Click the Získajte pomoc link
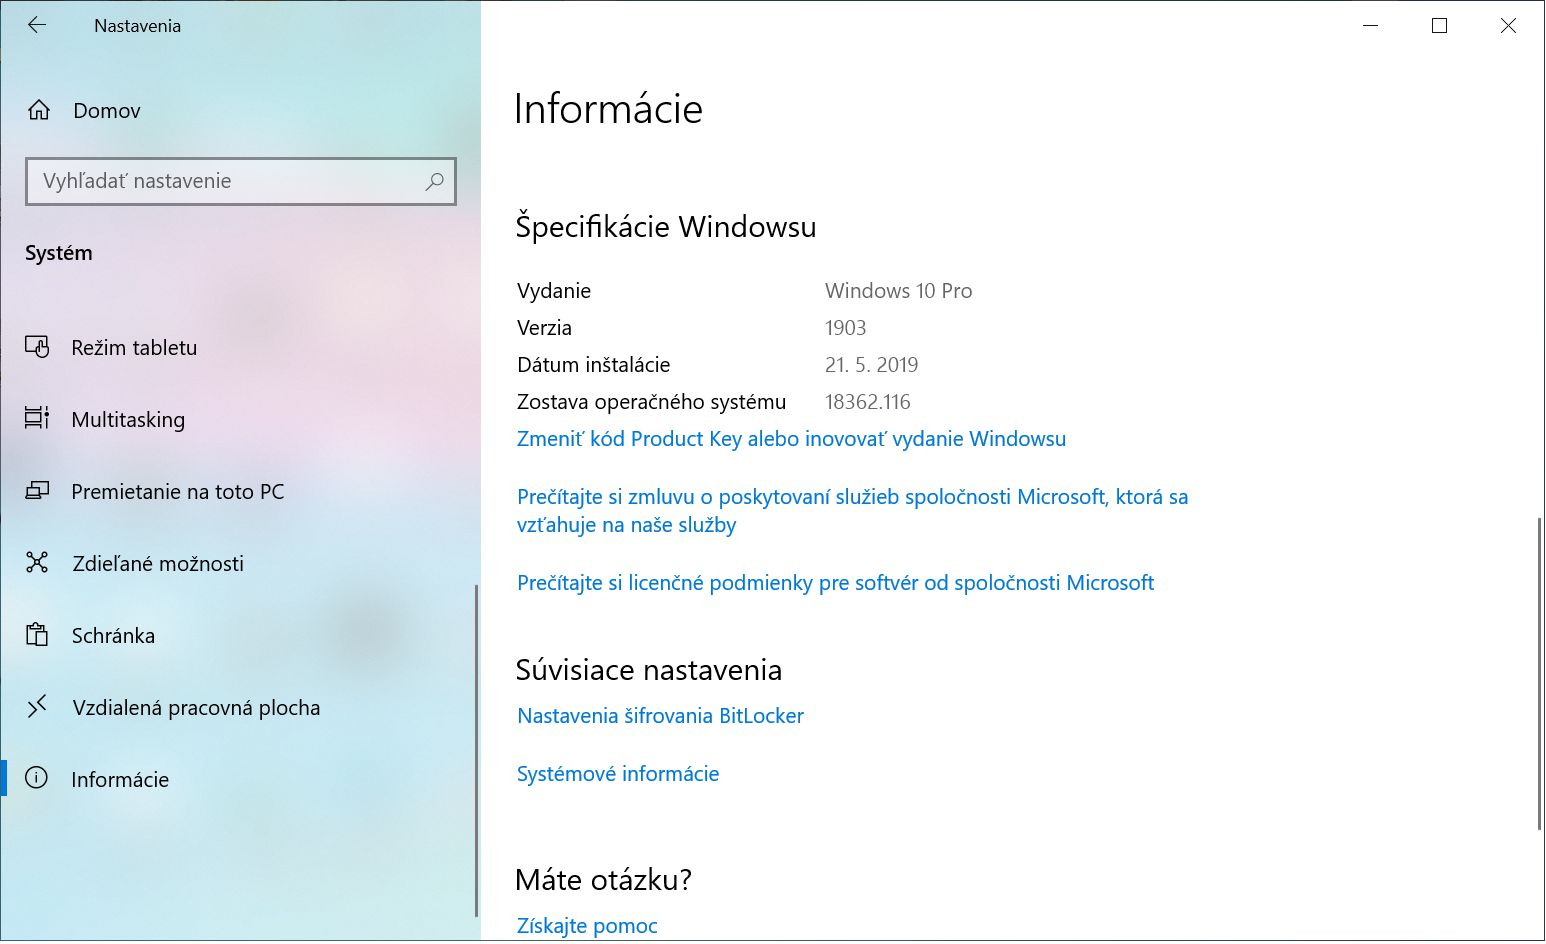 [x=587, y=926]
